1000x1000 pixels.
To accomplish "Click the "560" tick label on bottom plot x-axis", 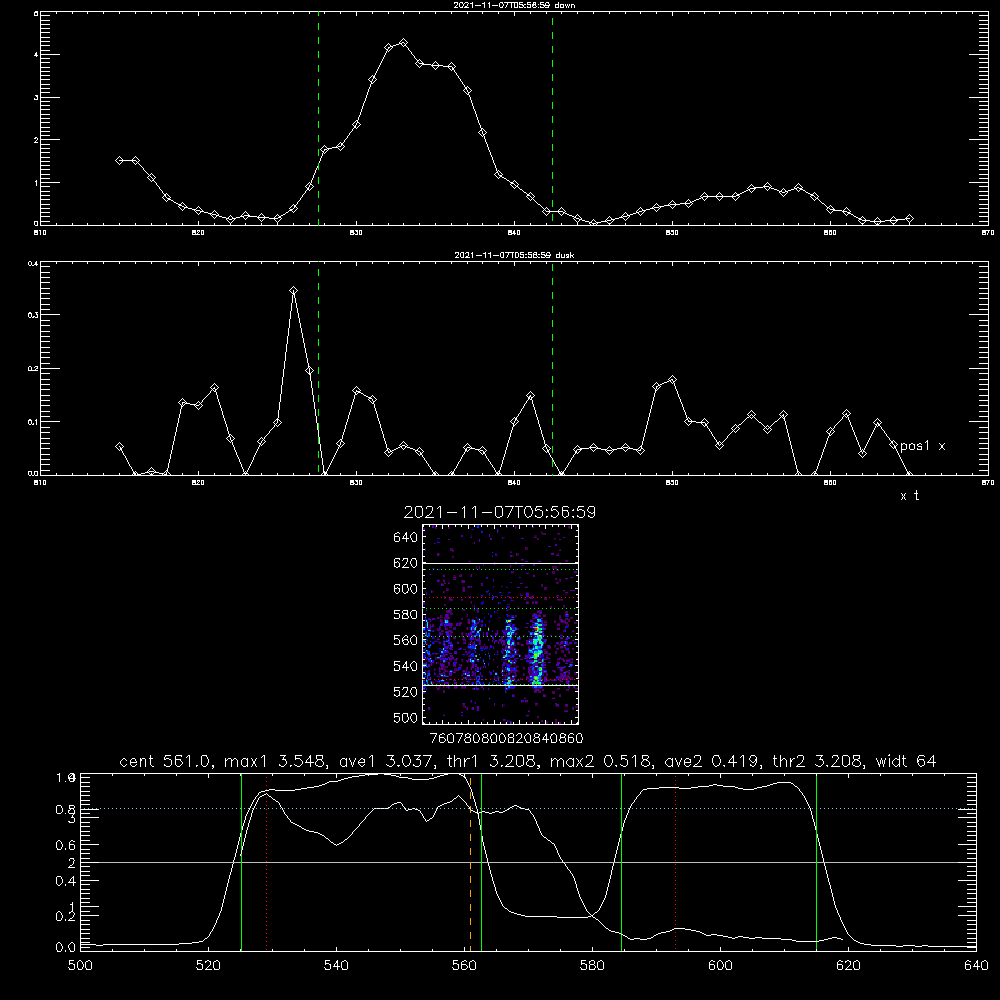I will click(464, 966).
